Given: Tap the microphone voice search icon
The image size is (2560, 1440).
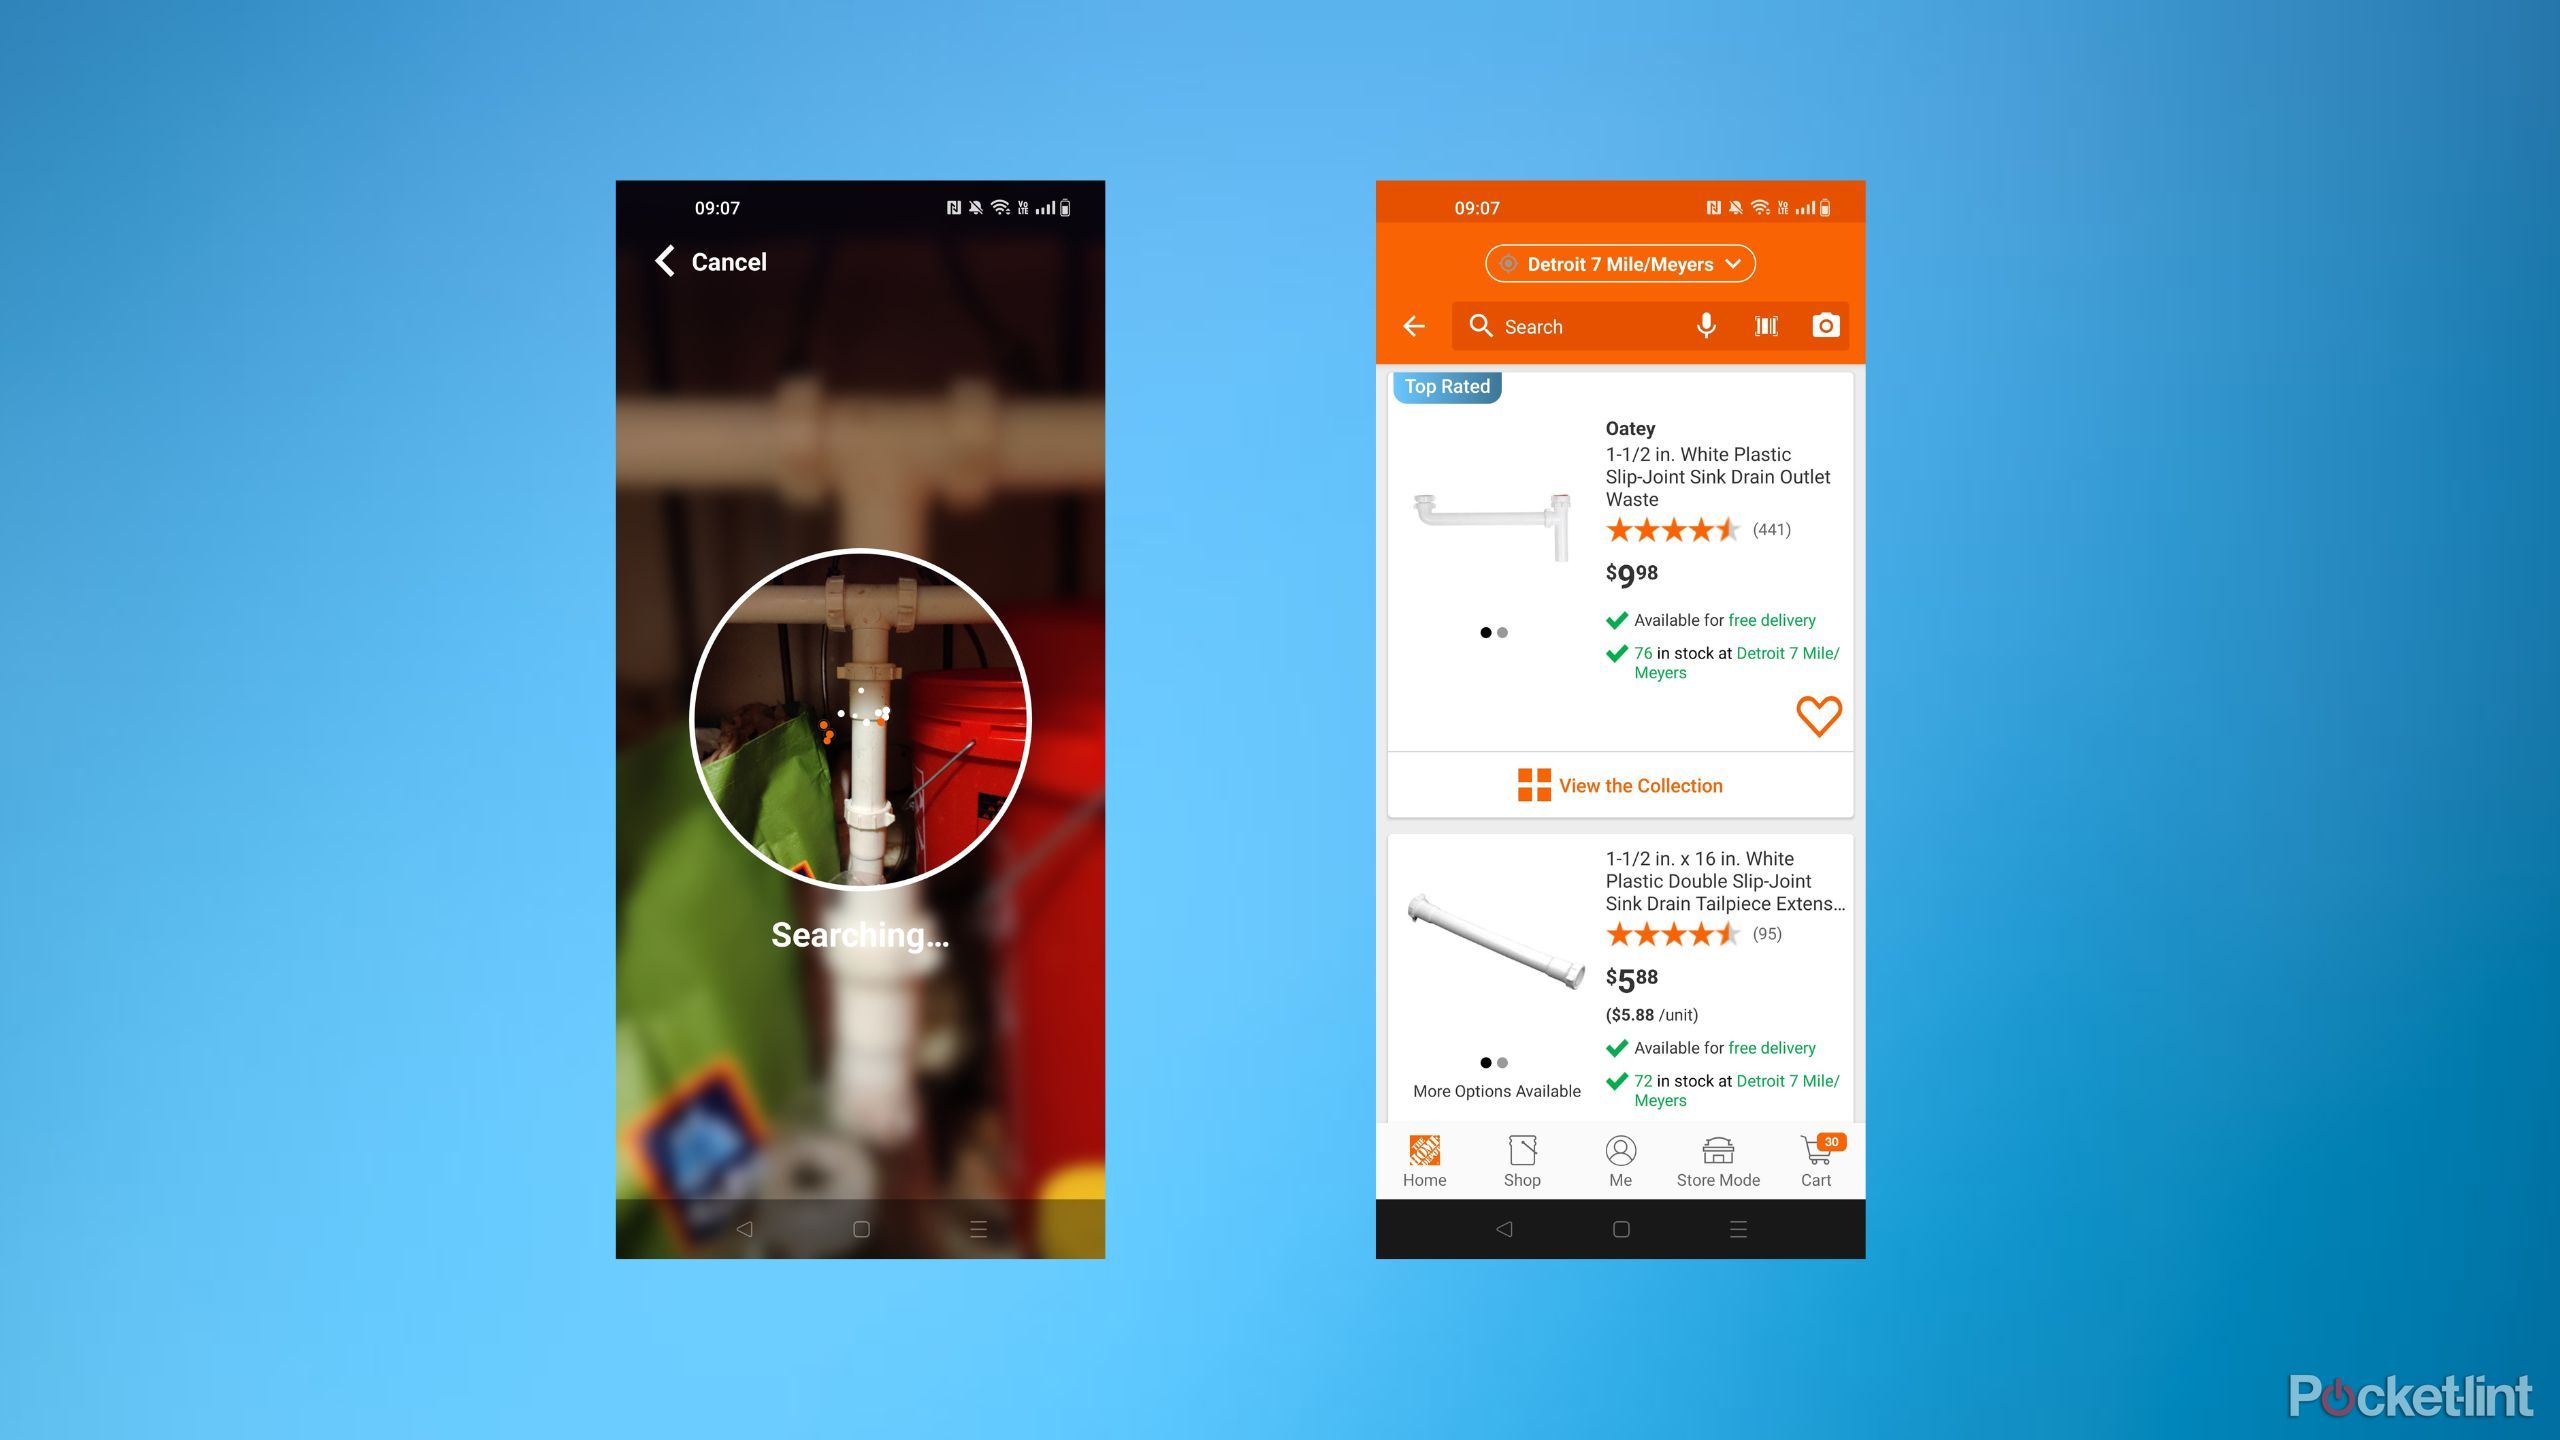Looking at the screenshot, I should pos(1702,325).
